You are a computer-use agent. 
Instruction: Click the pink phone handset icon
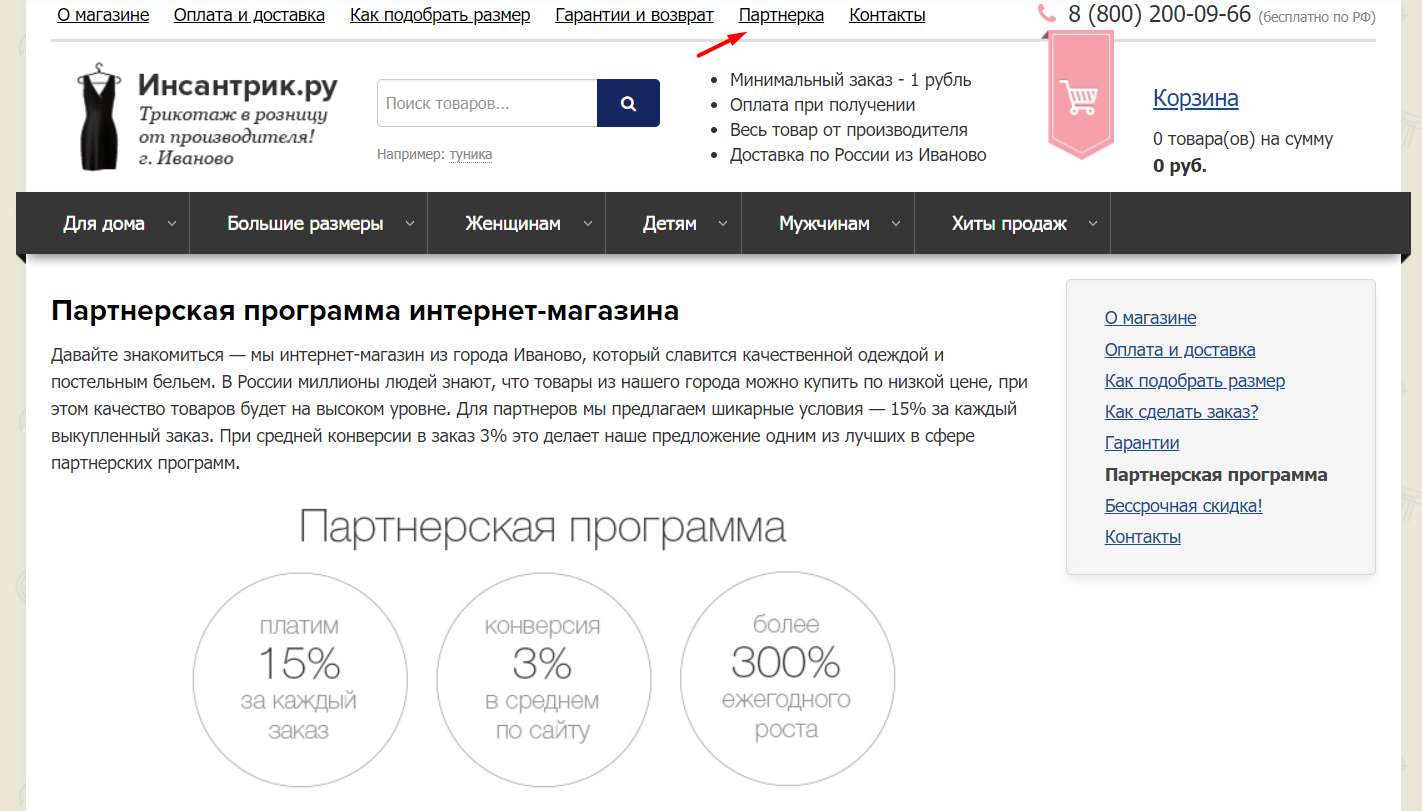[1047, 14]
